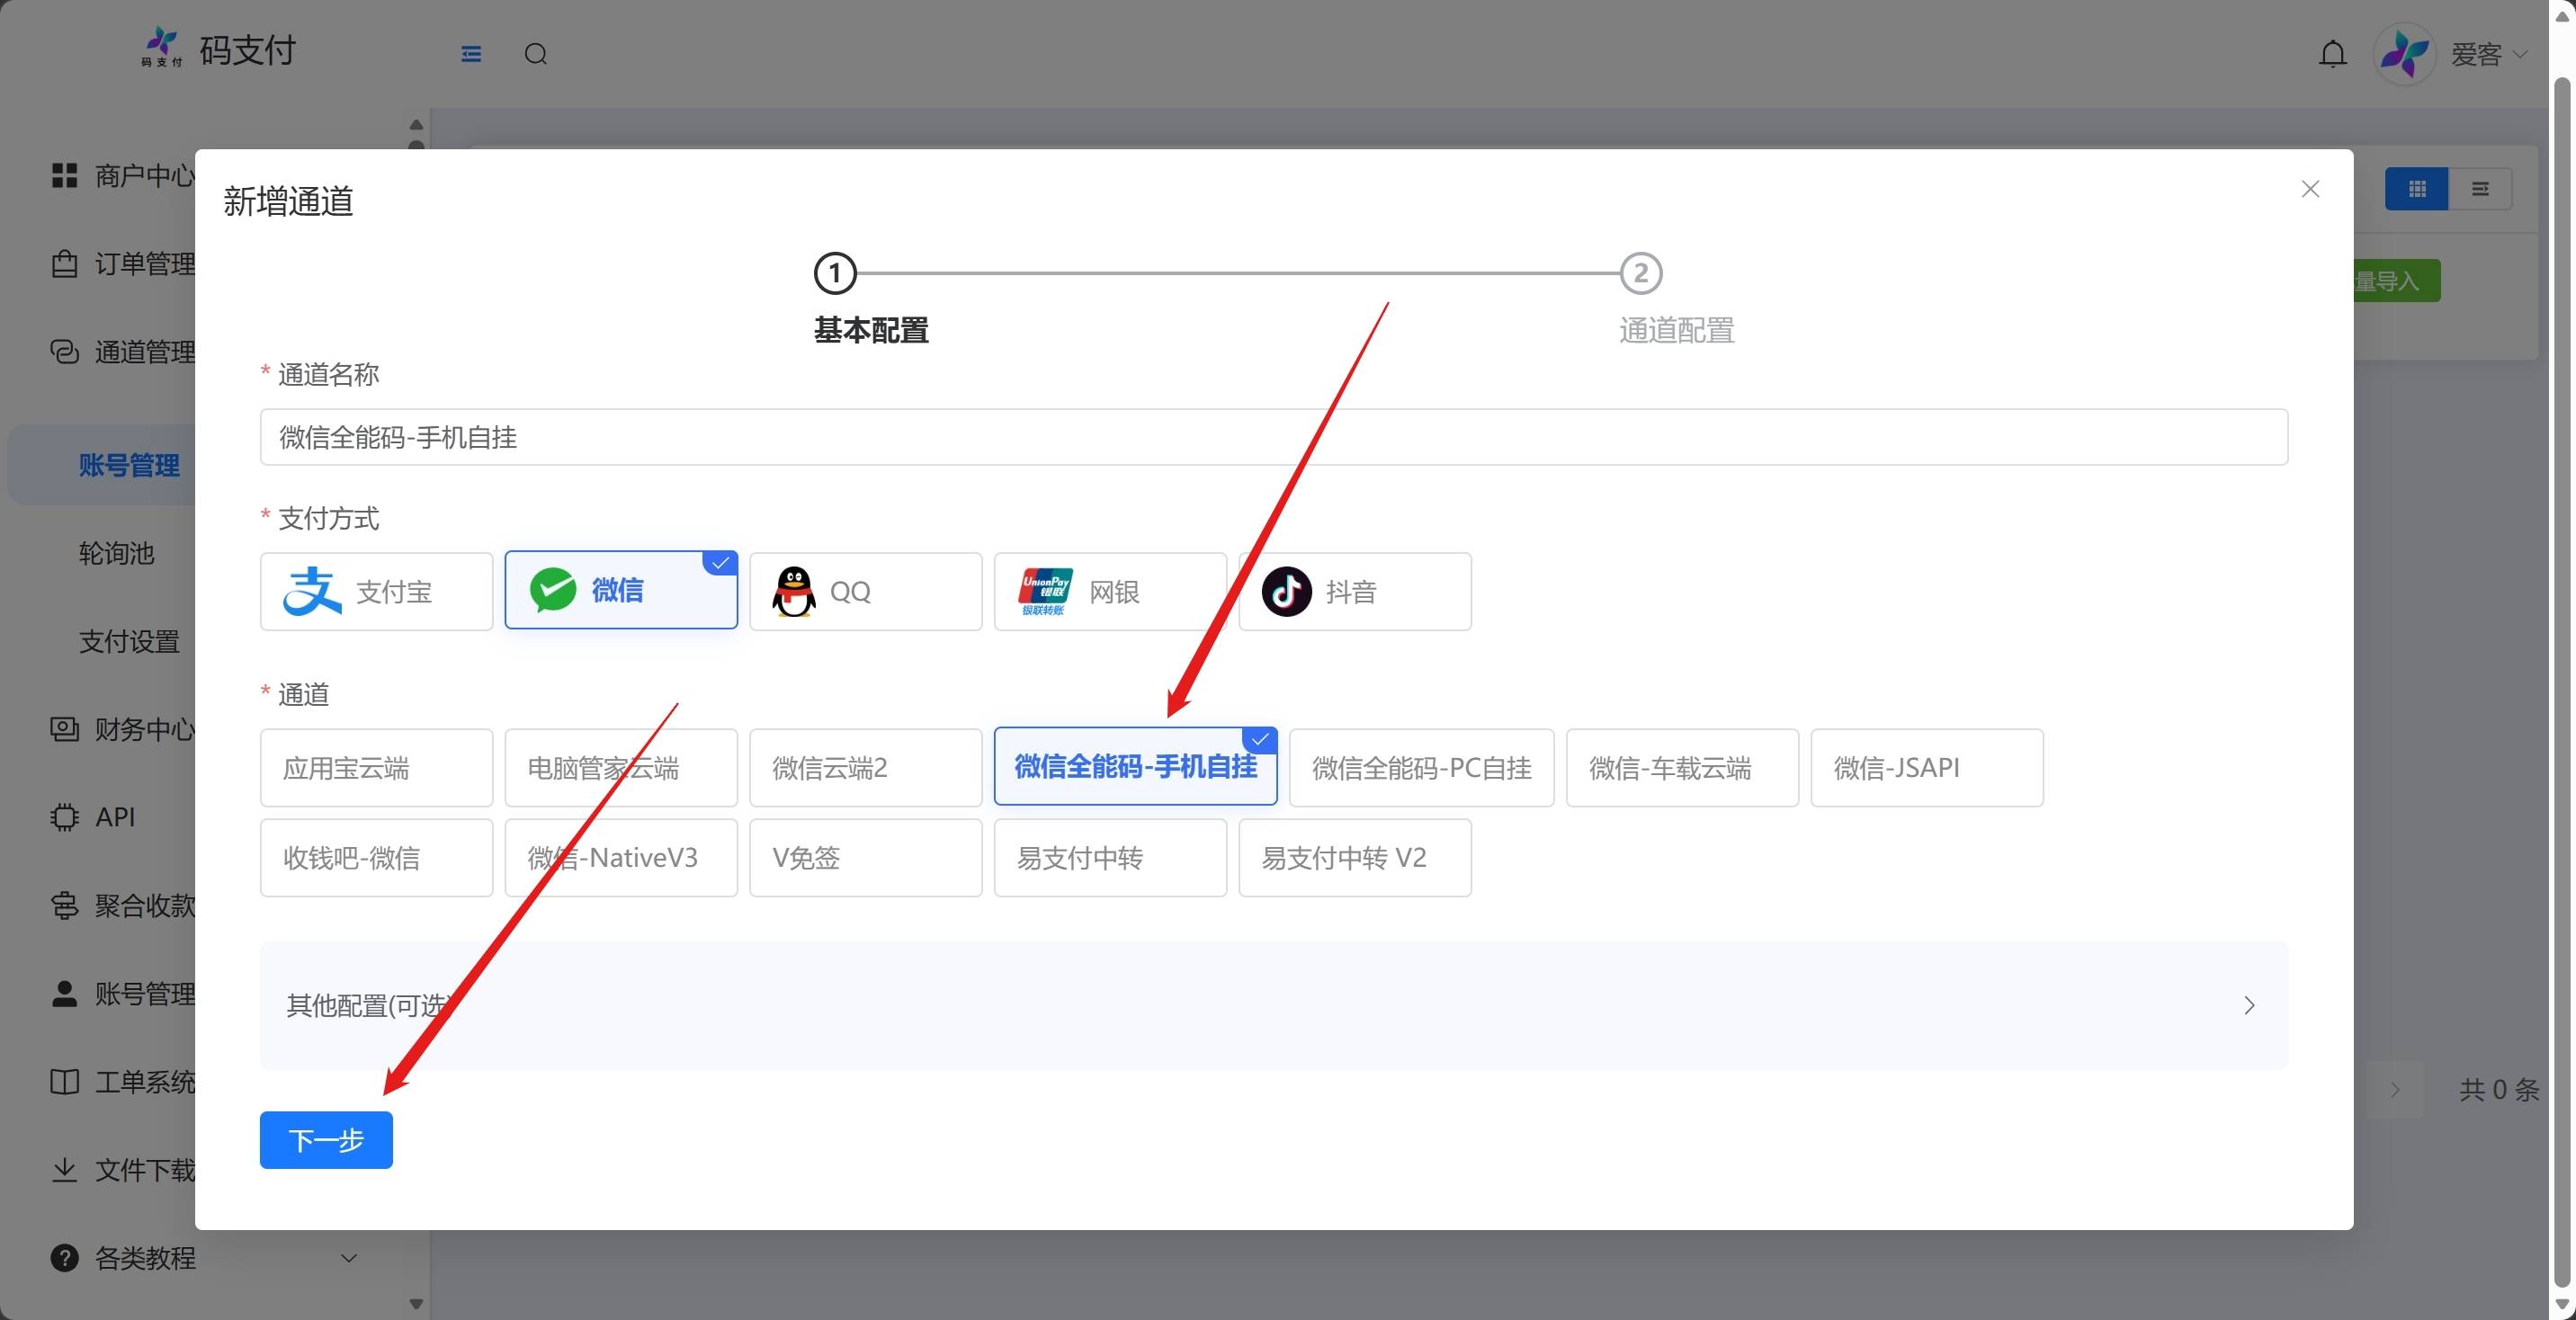Select 支付宝 payment method
The width and height of the screenshot is (2576, 1320).
[376, 592]
